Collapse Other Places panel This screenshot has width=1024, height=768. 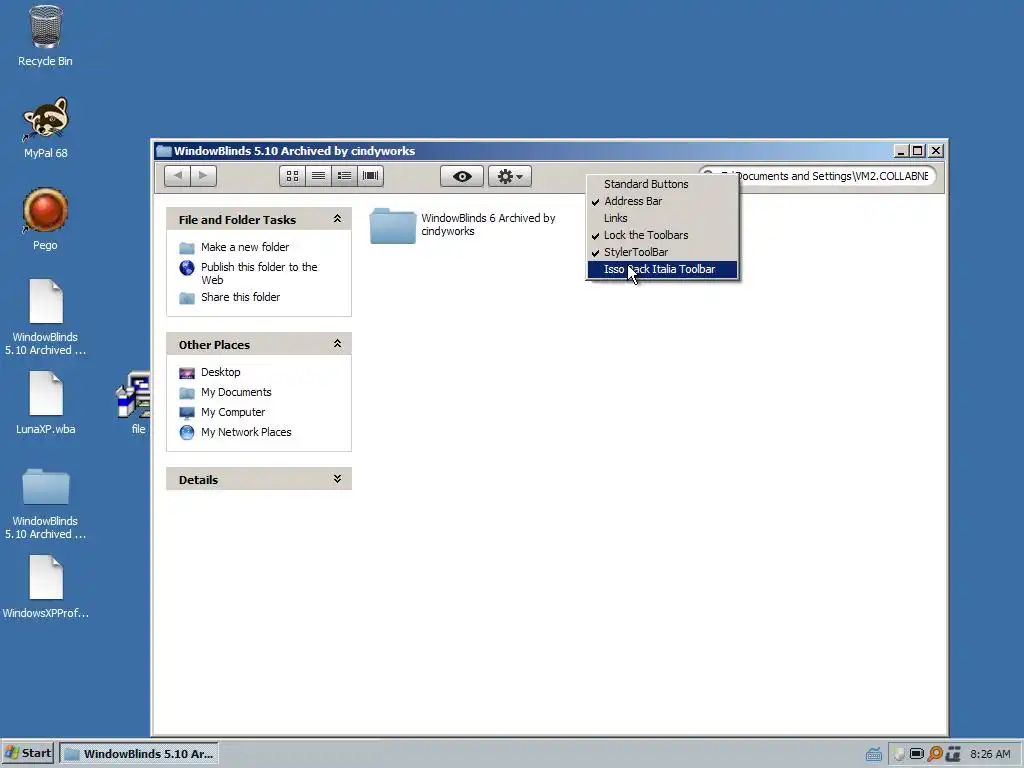pyautogui.click(x=337, y=344)
